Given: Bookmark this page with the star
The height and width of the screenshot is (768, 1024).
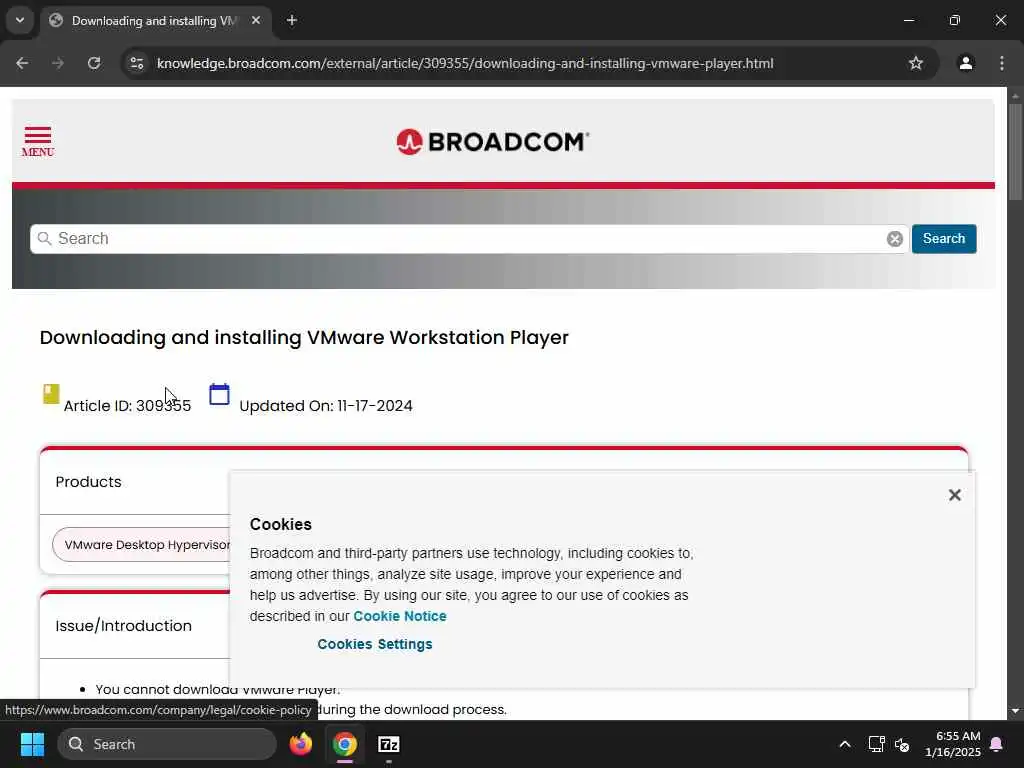Looking at the screenshot, I should pos(916,63).
